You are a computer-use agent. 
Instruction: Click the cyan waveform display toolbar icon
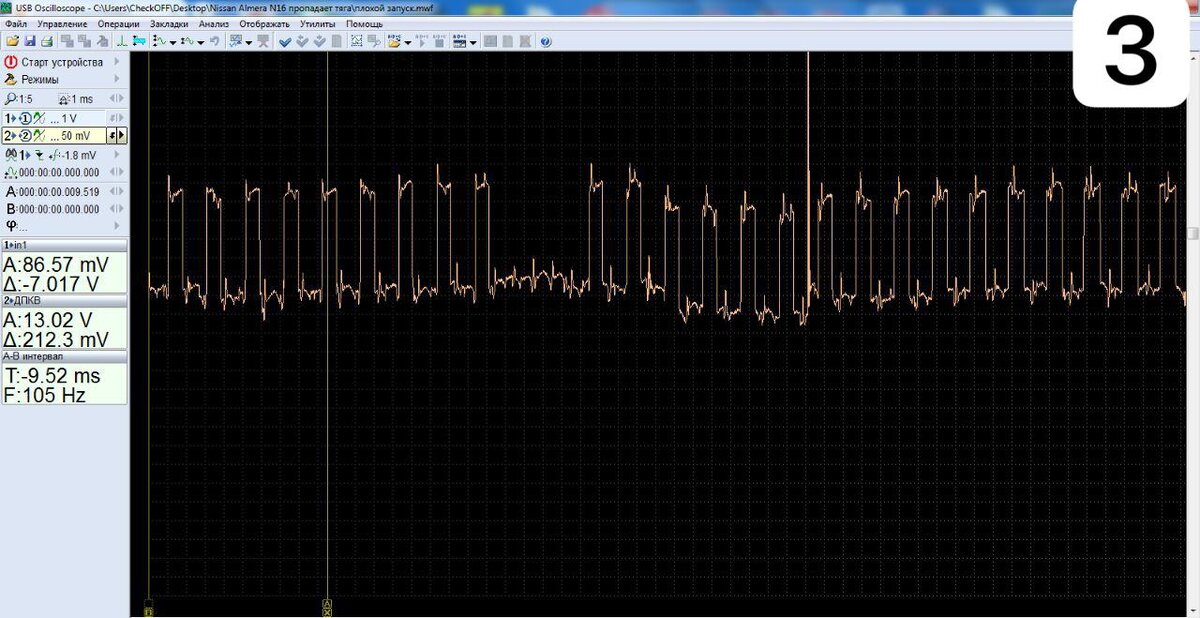click(x=138, y=41)
